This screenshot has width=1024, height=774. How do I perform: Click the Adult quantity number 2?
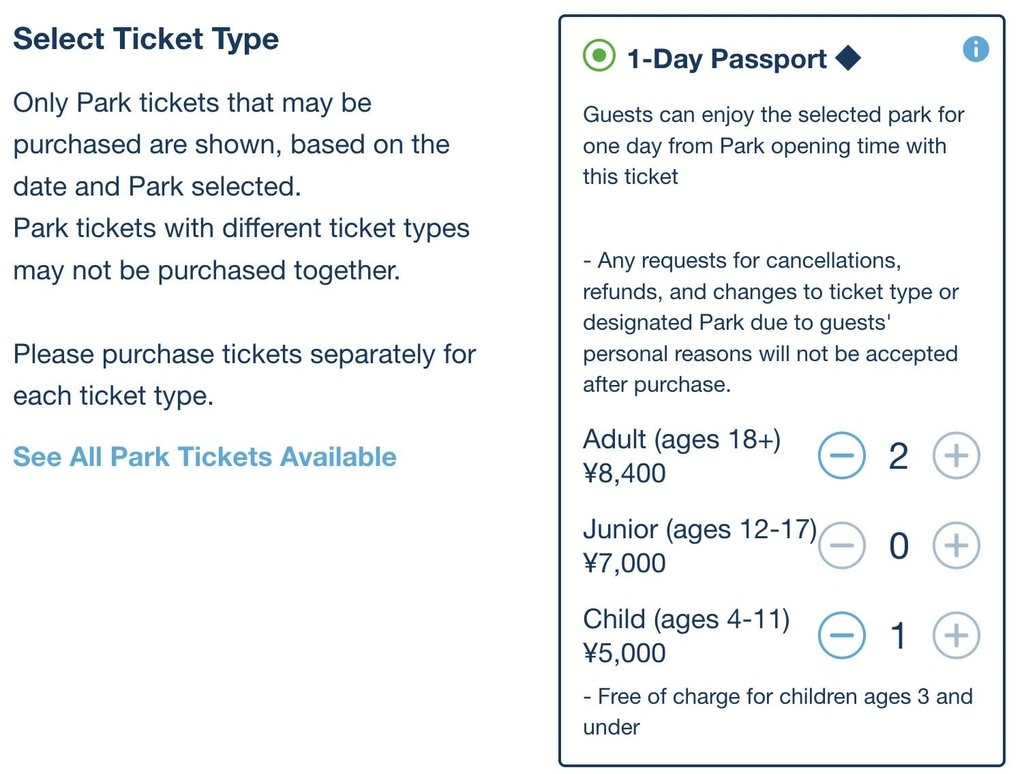899,456
